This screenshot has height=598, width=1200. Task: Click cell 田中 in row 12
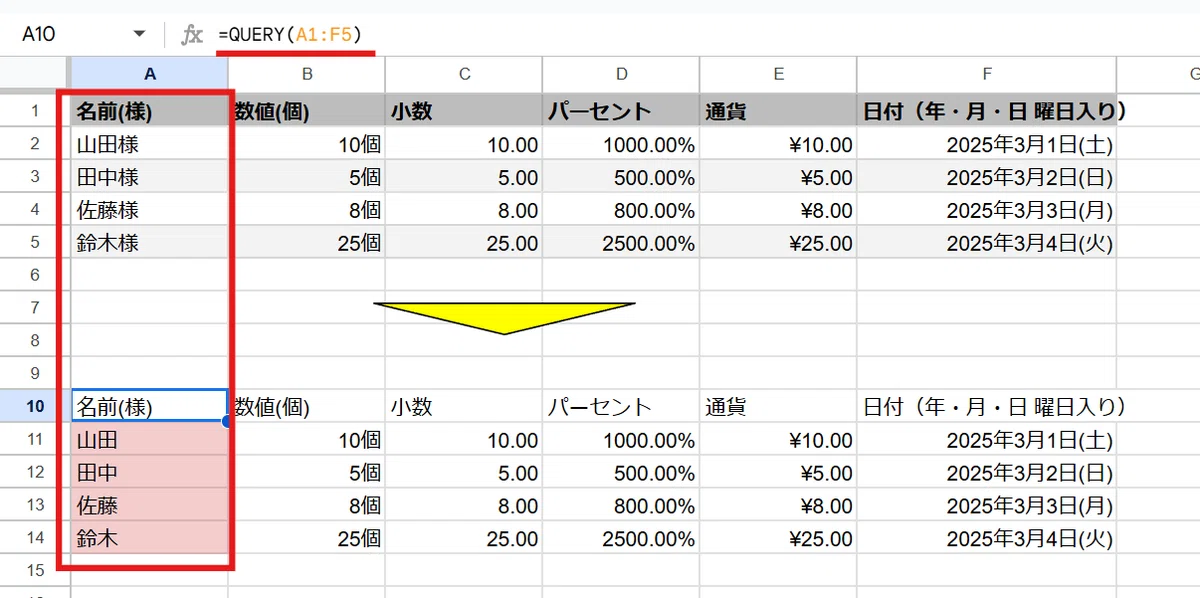click(149, 472)
